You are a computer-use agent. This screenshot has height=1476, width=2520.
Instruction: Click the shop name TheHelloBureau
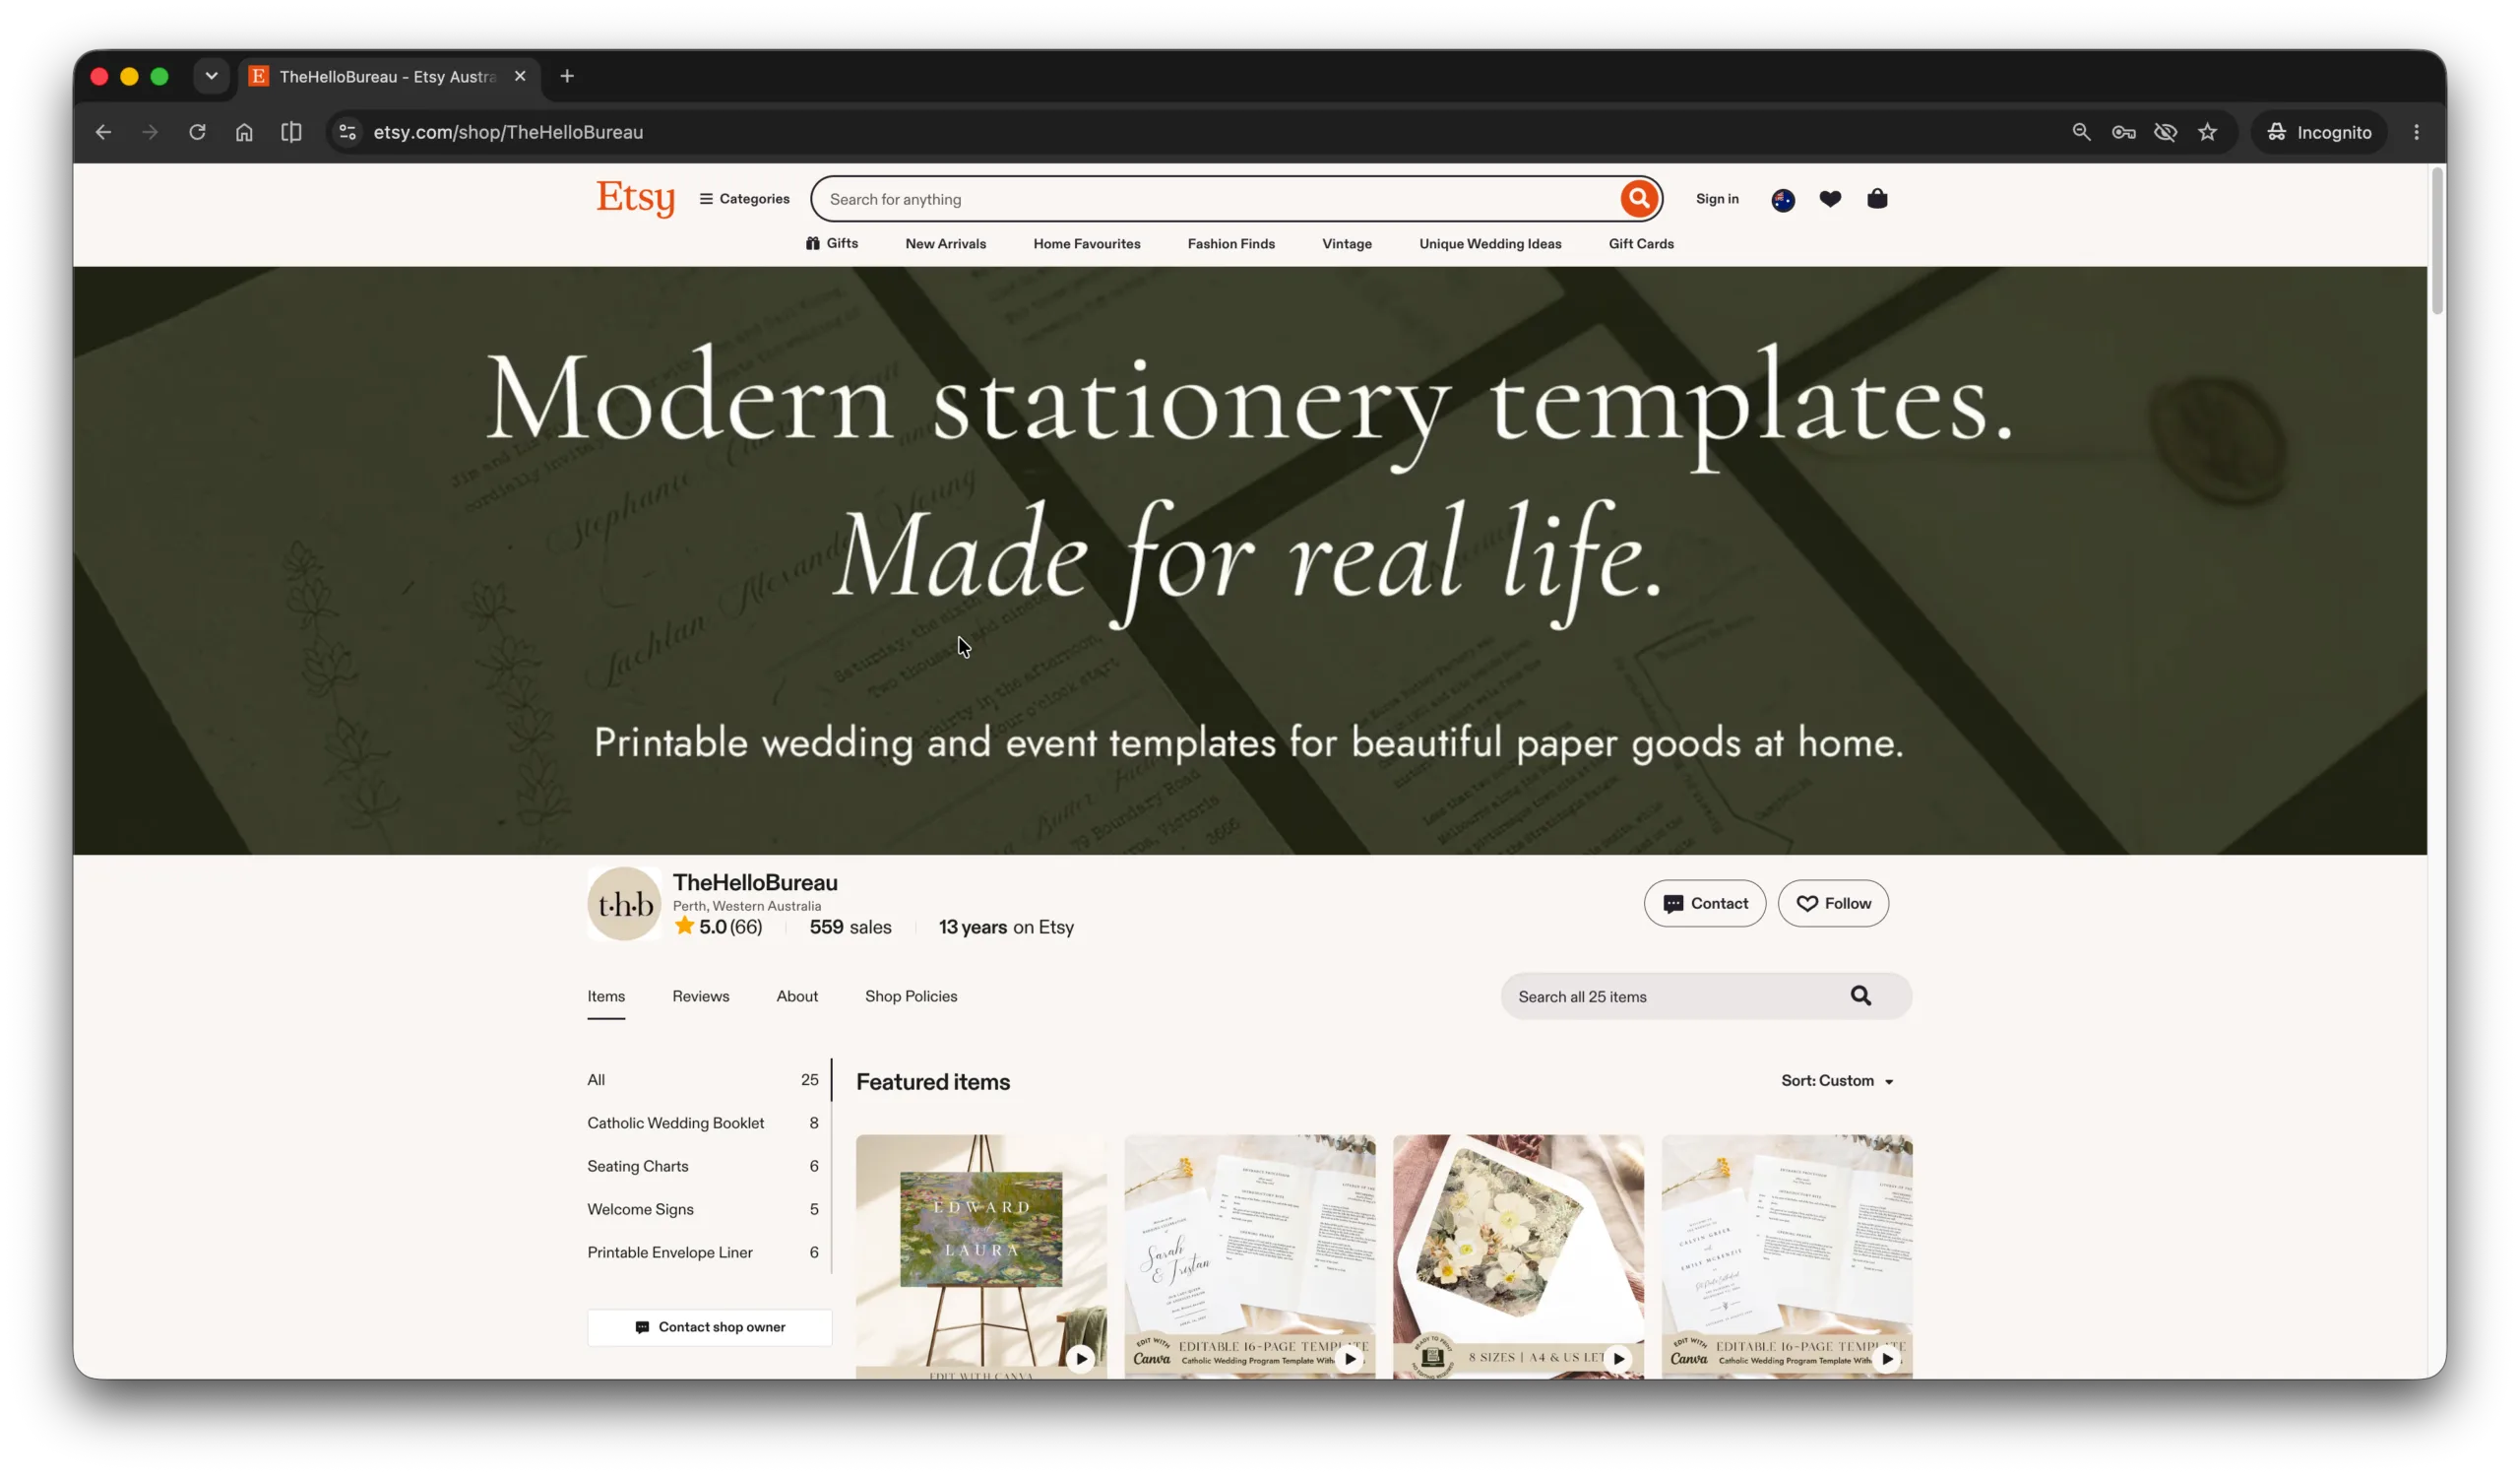(x=755, y=882)
